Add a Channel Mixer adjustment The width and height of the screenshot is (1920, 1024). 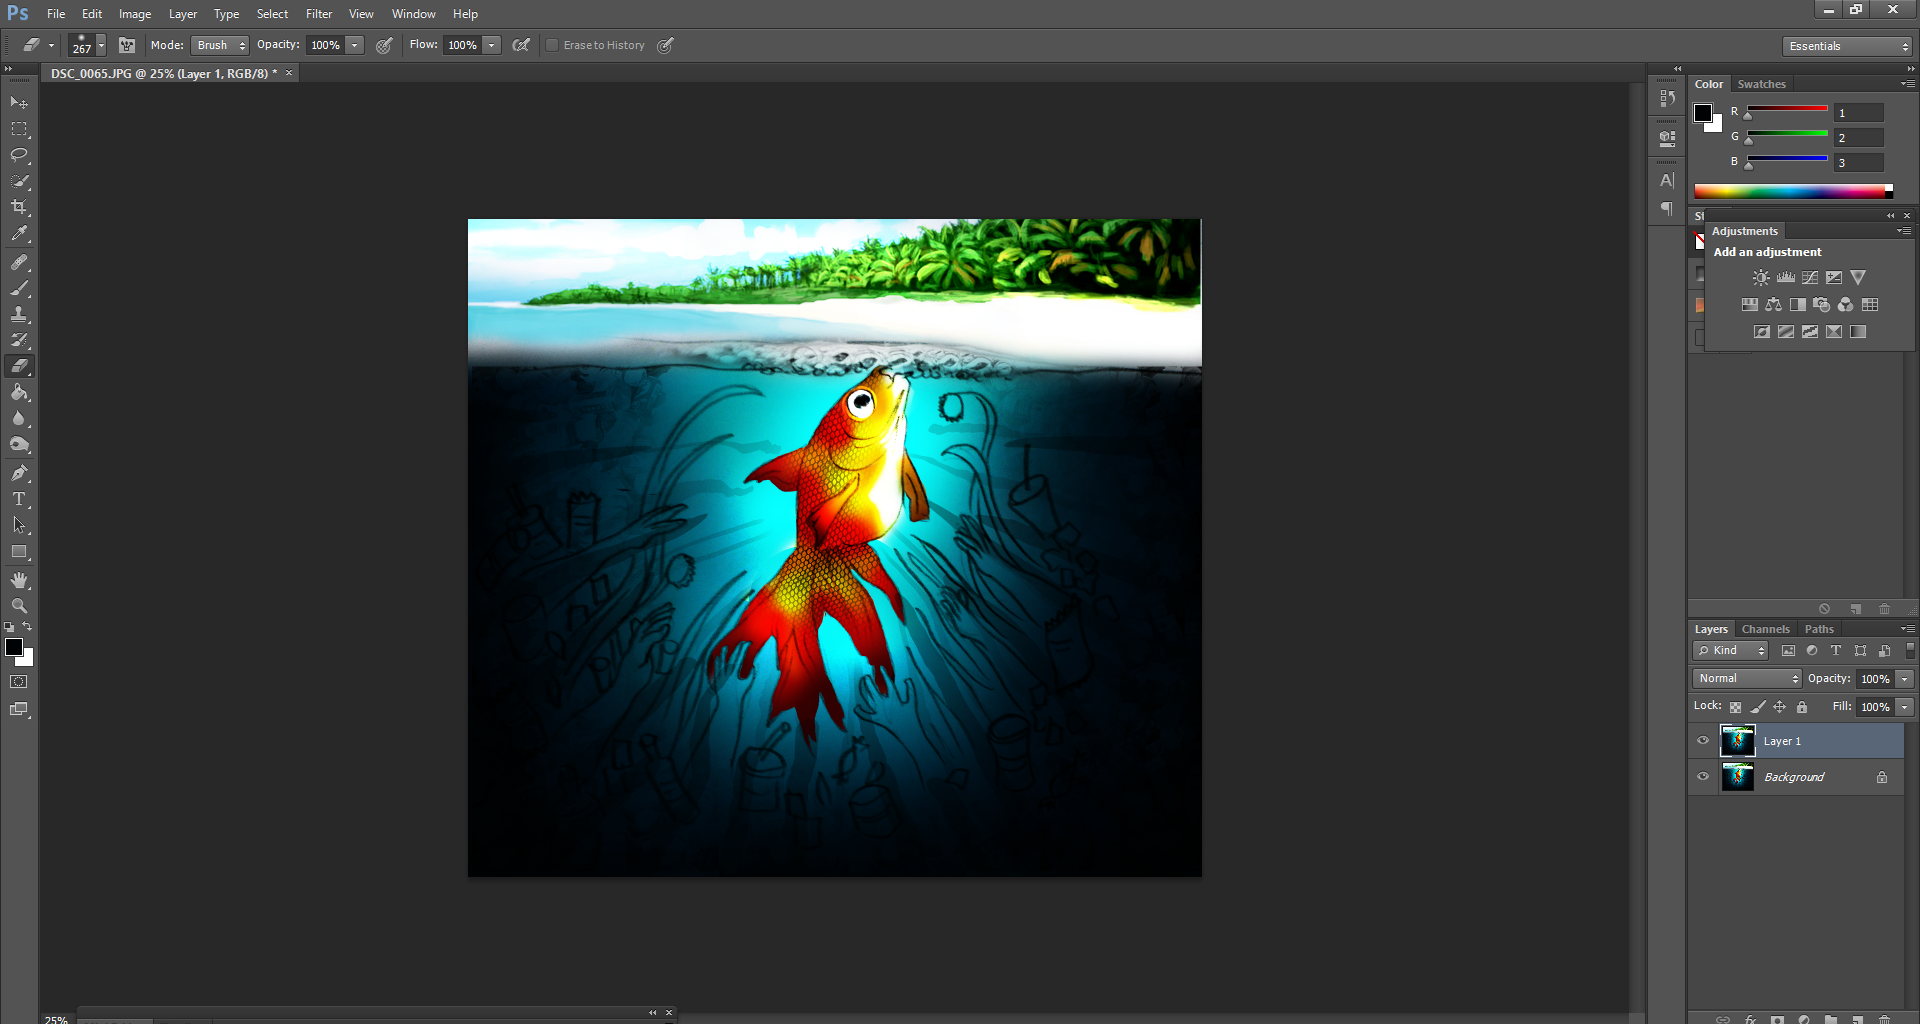point(1845,305)
